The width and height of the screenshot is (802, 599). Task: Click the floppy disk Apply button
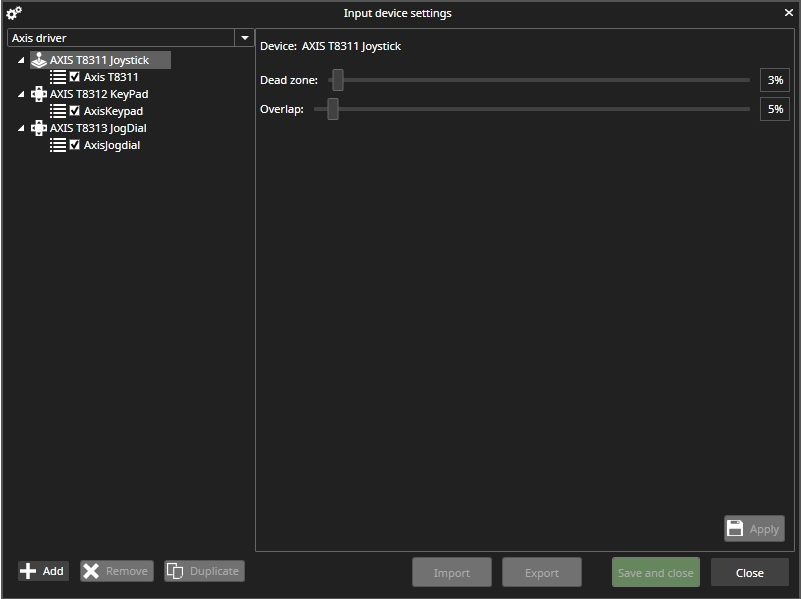point(754,529)
